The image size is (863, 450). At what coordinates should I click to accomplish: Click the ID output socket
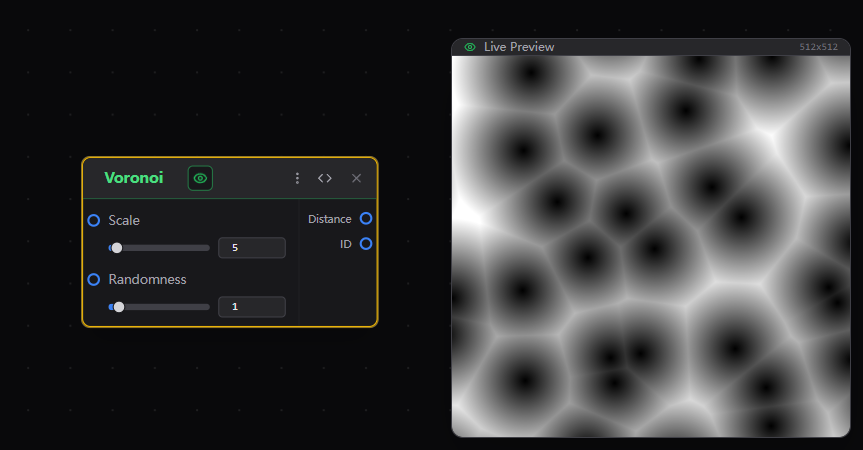[x=366, y=243]
